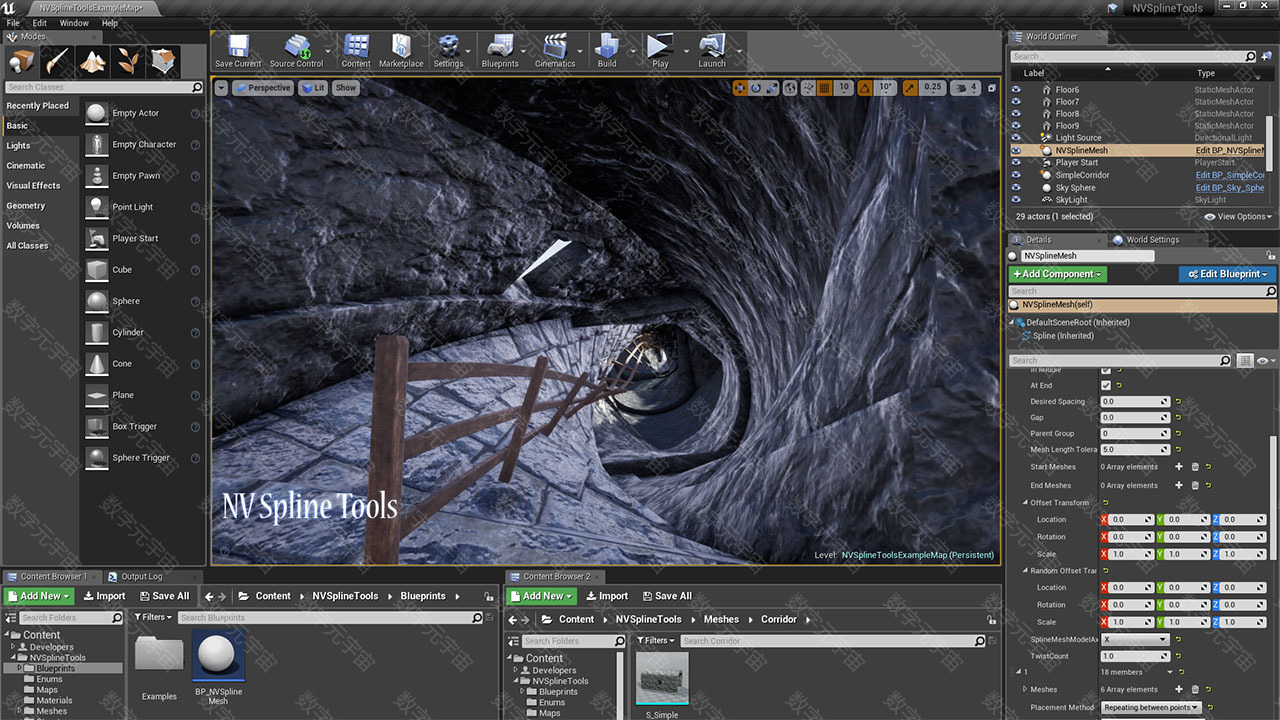This screenshot has width=1280, height=720.
Task: Open the Cinematics toolbar icon
Action: (x=555, y=50)
